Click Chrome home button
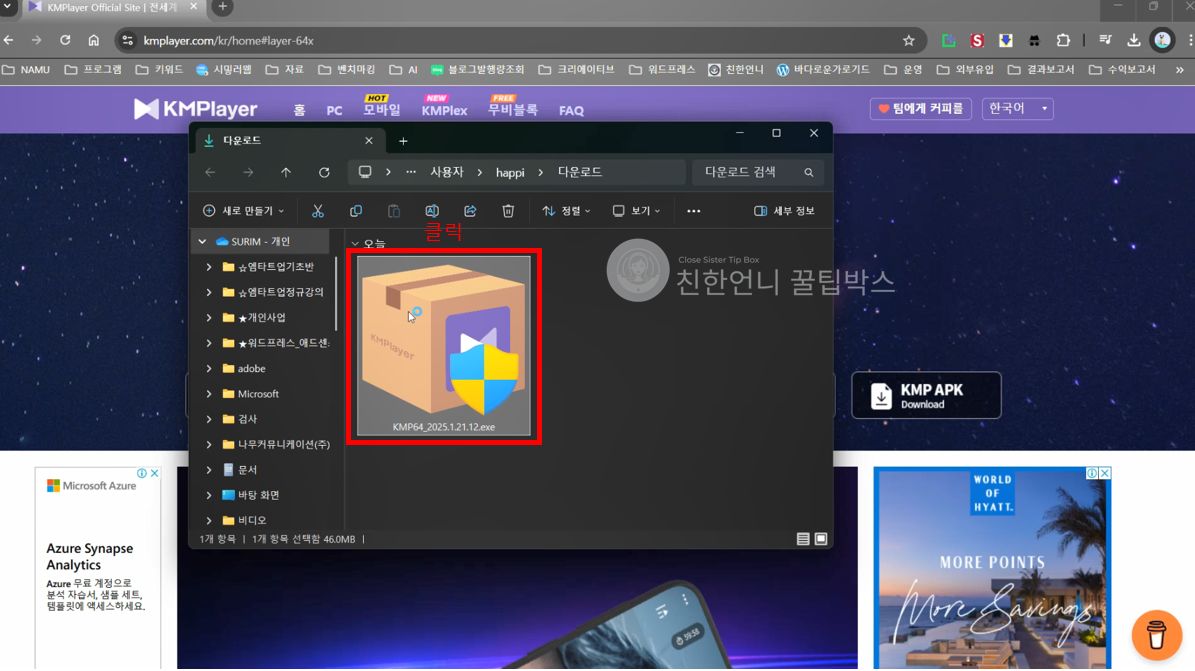Viewport: 1195px width, 671px height. (94, 40)
